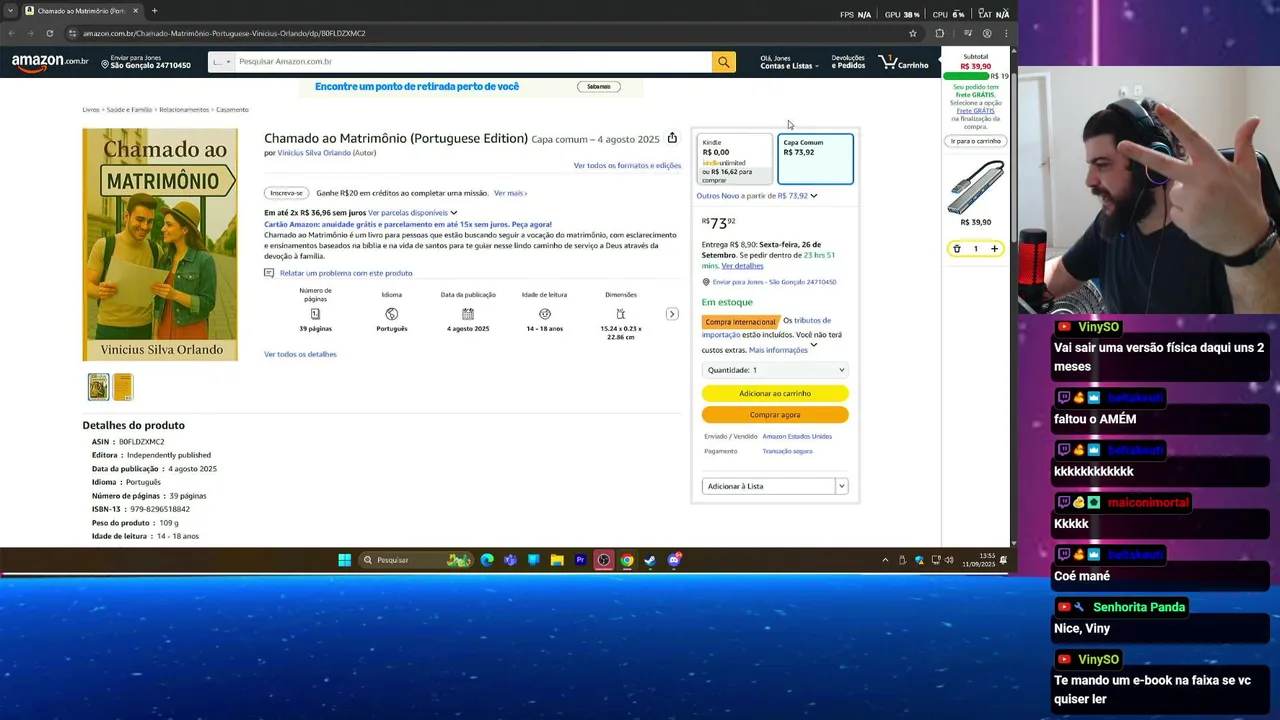1280x720 pixels.
Task: Open the search category dropdown
Action: [x=221, y=62]
